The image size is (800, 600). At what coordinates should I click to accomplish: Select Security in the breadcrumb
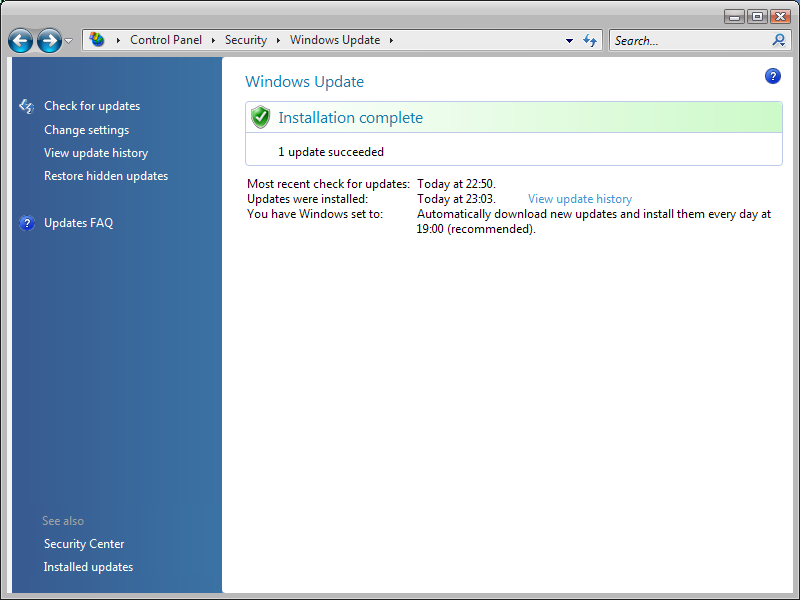click(x=246, y=40)
